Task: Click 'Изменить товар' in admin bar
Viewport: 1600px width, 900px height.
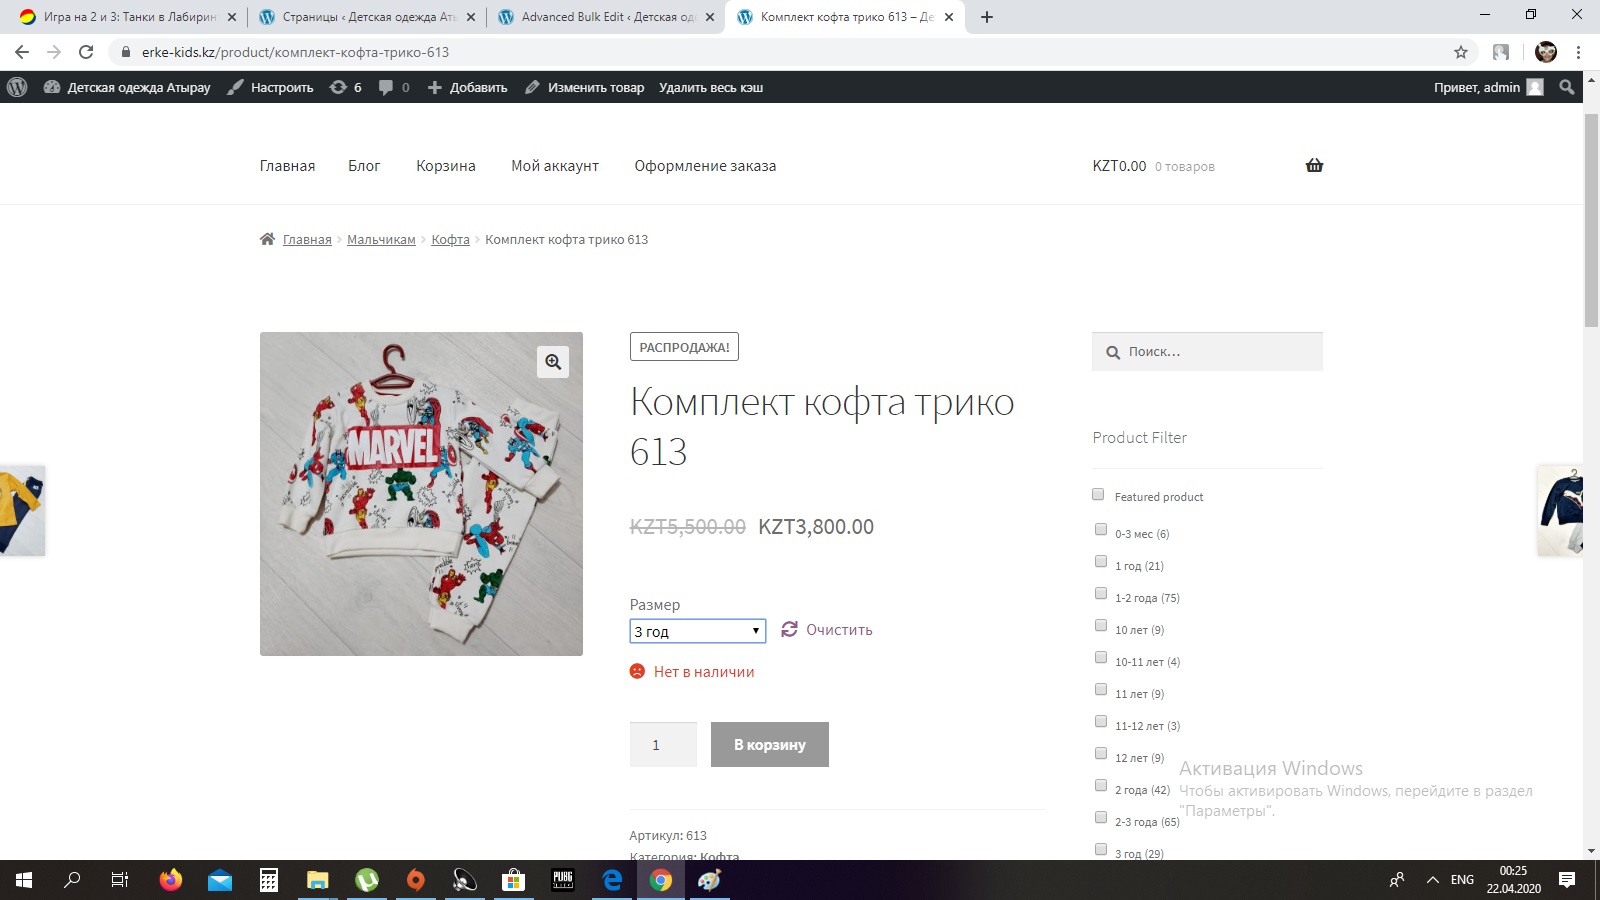Action: tap(585, 87)
